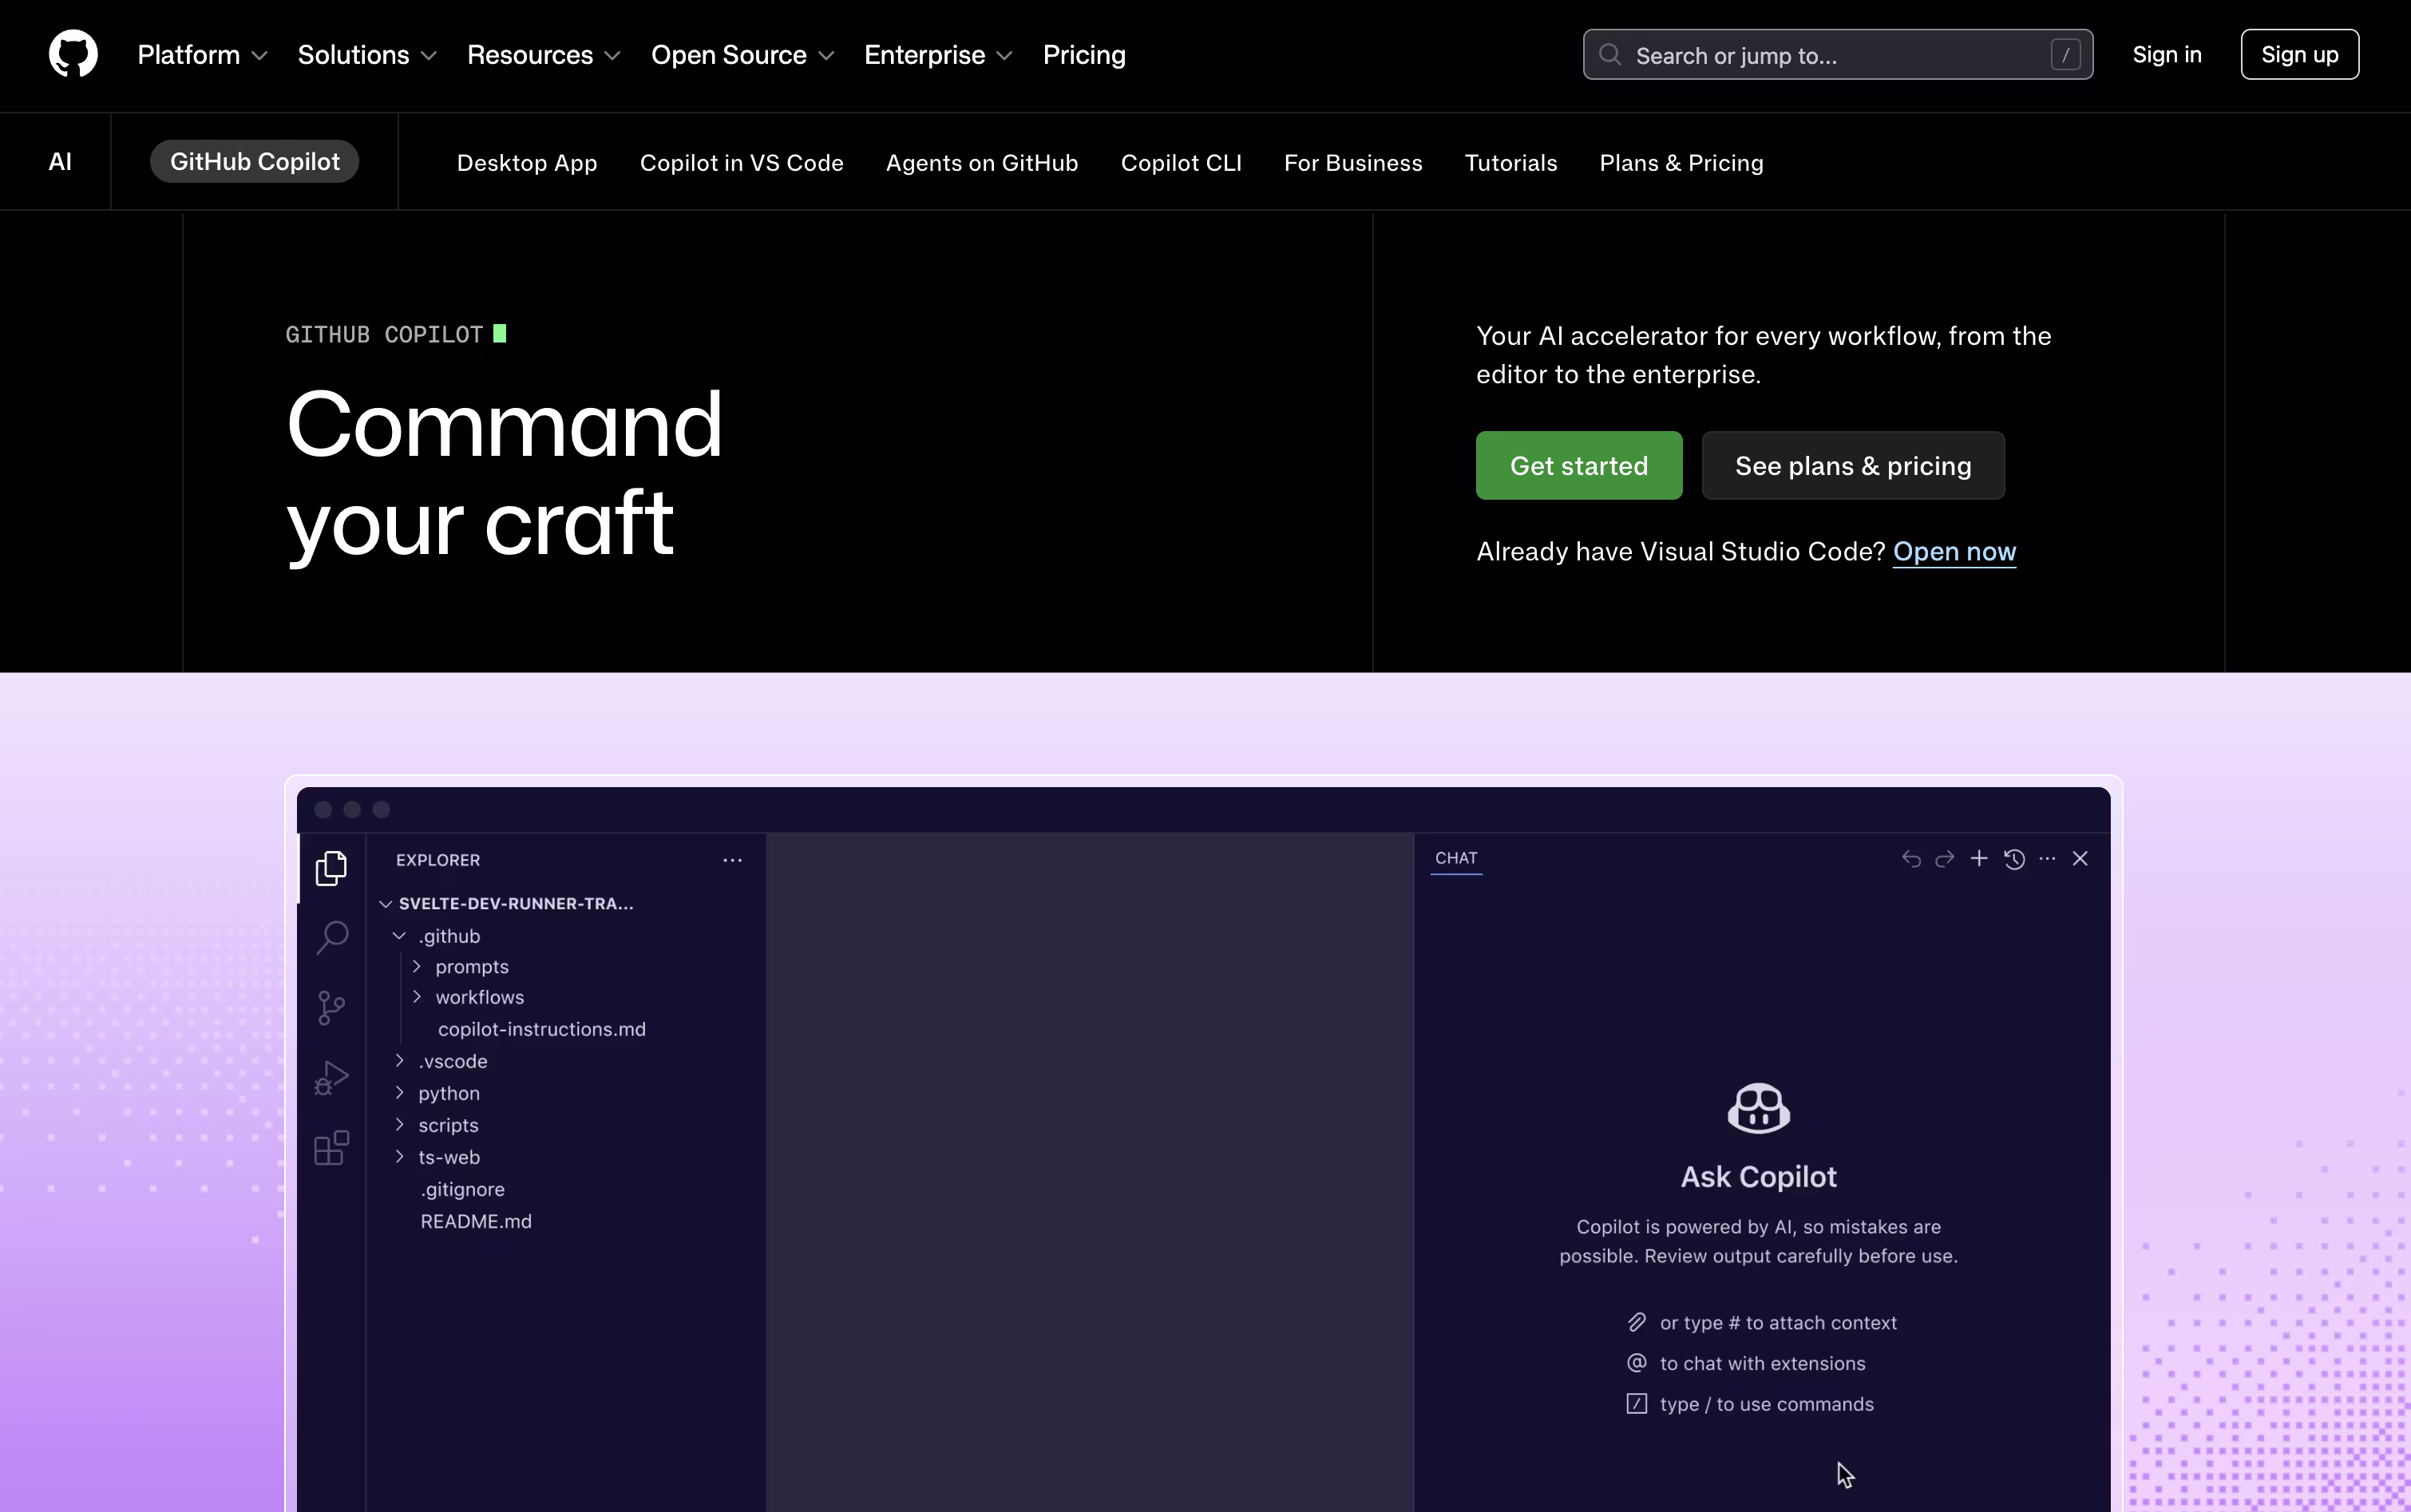Start a new chat with the plus icon
The image size is (2411, 1512).
coord(1979,858)
